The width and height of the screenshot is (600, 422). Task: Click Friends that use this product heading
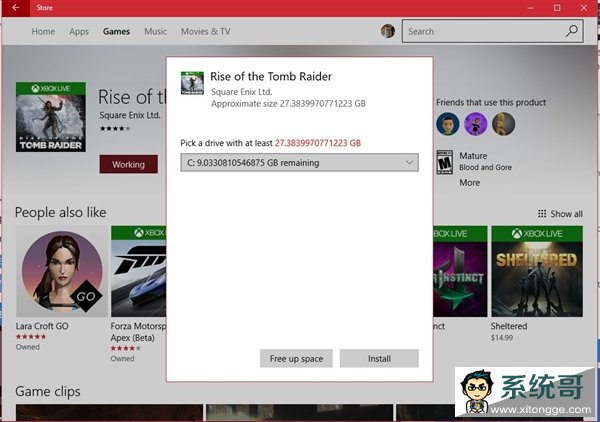click(491, 102)
